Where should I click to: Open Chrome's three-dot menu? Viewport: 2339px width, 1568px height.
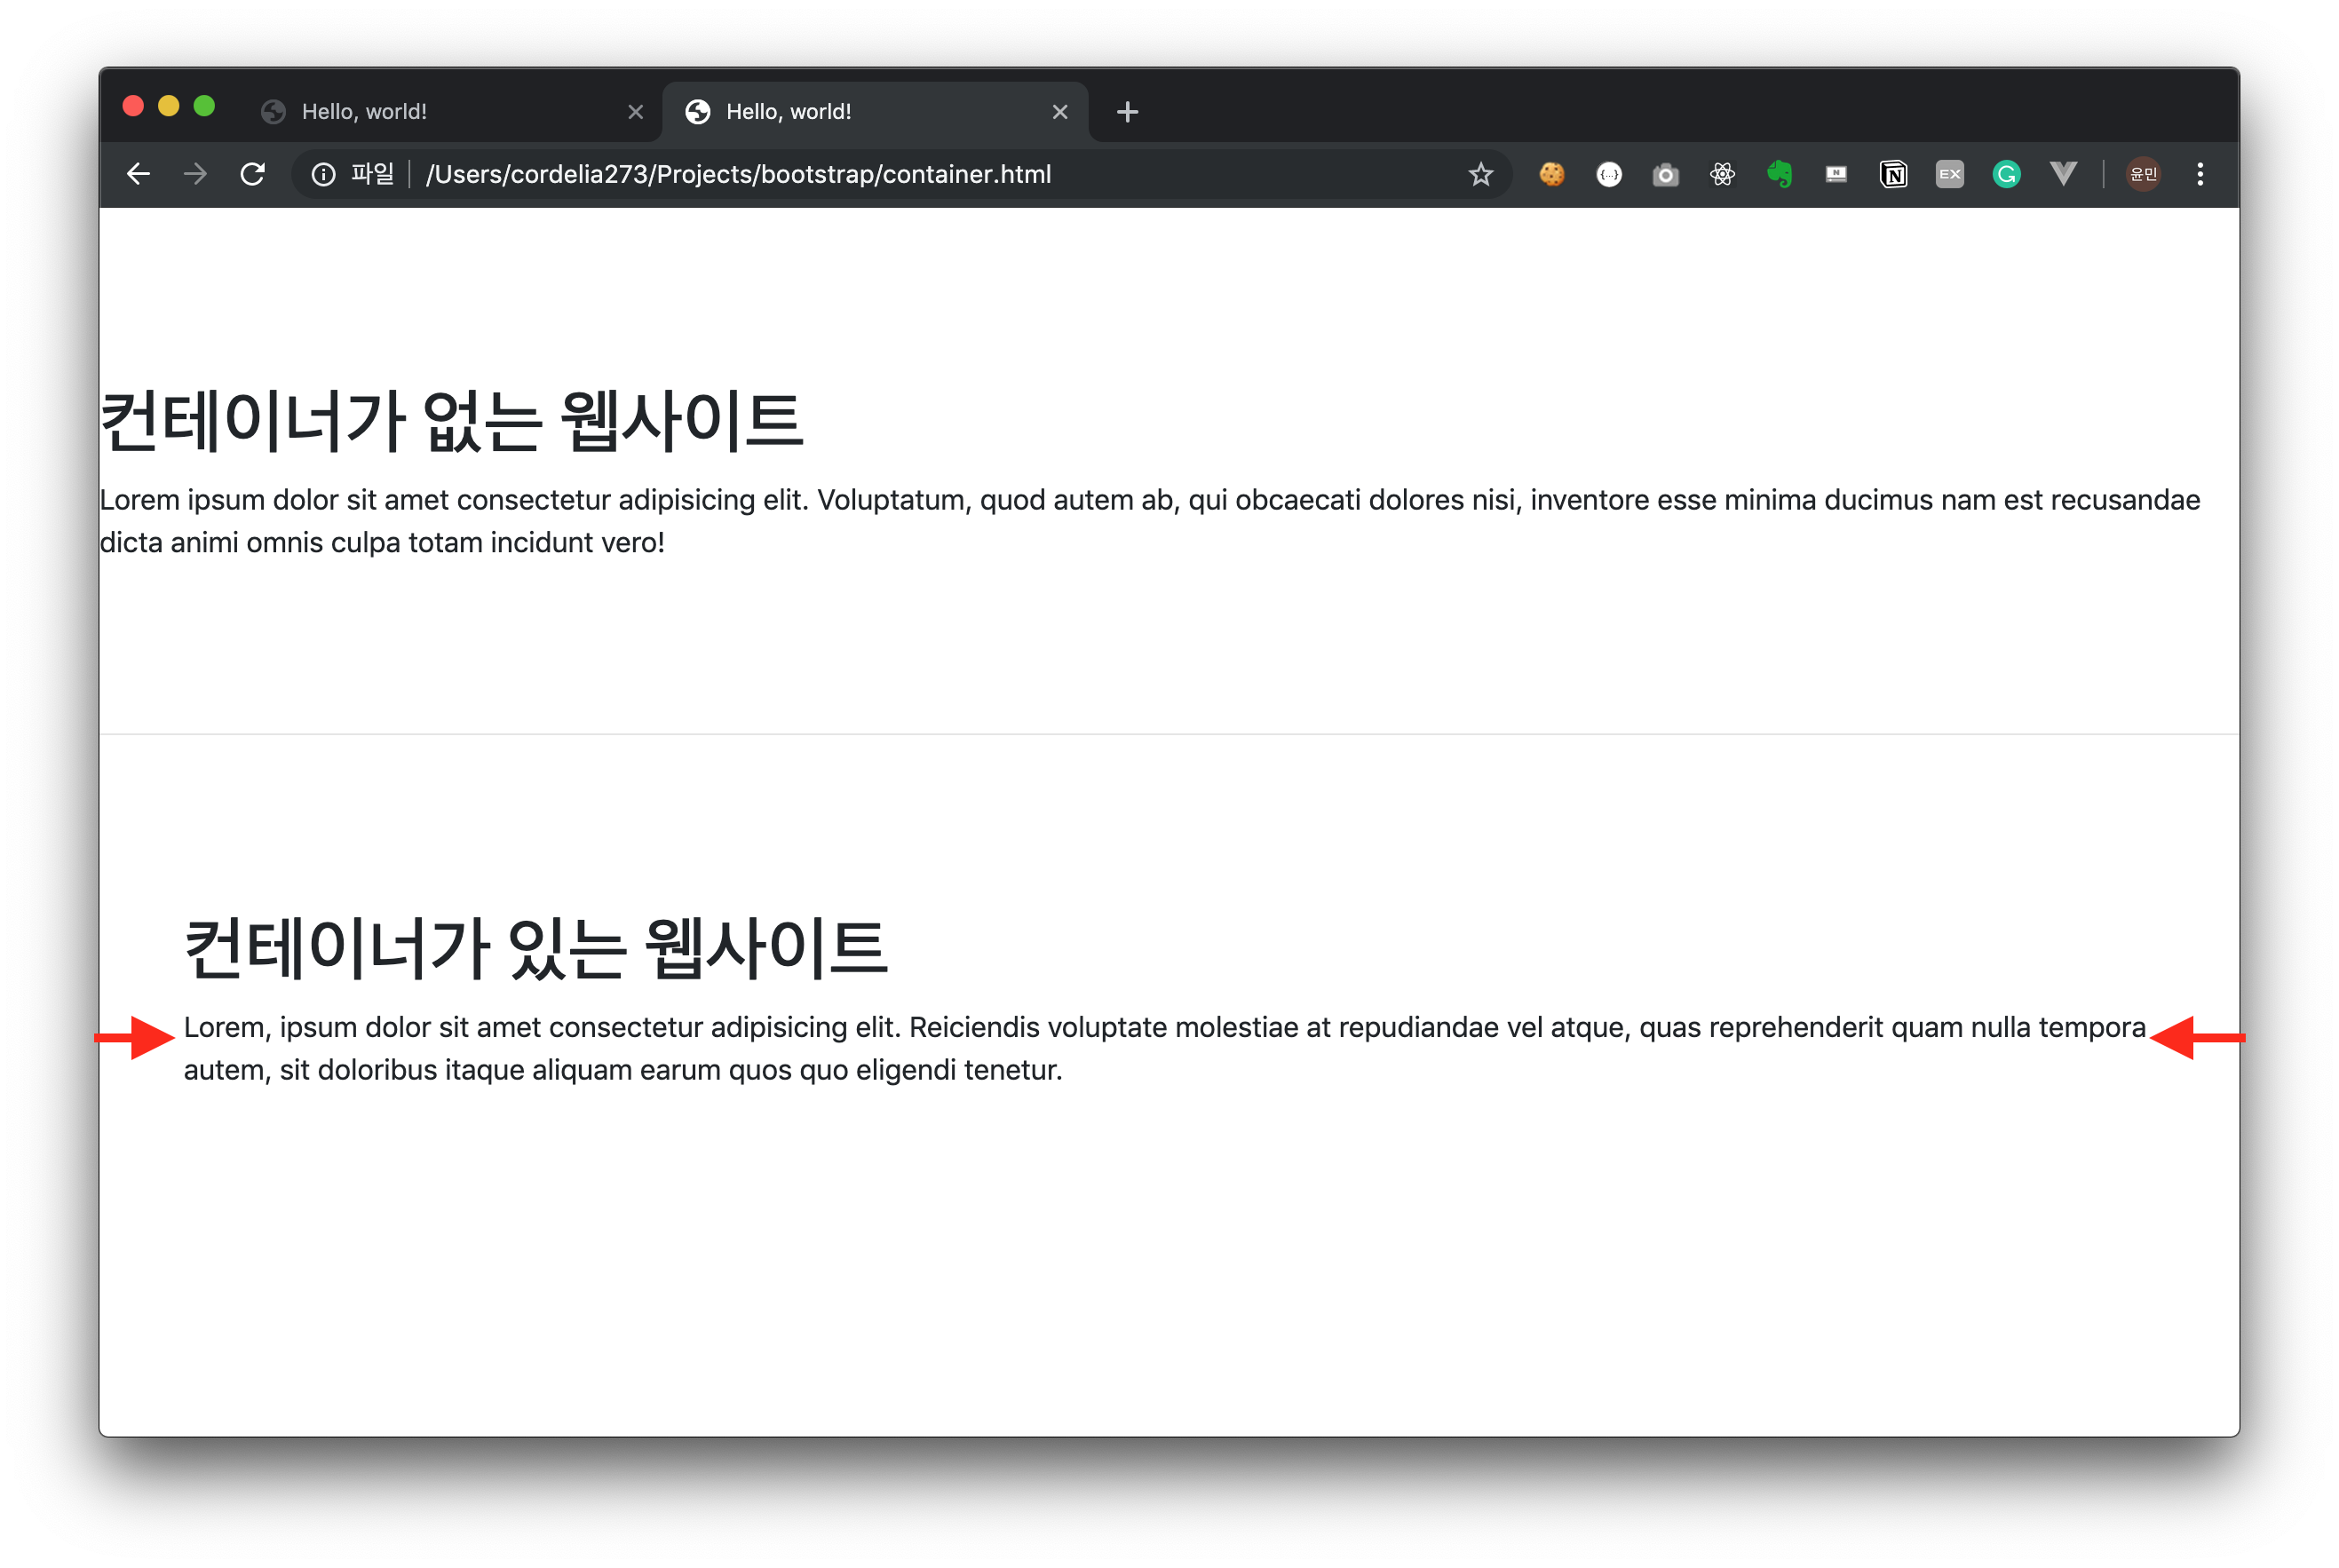(2200, 174)
